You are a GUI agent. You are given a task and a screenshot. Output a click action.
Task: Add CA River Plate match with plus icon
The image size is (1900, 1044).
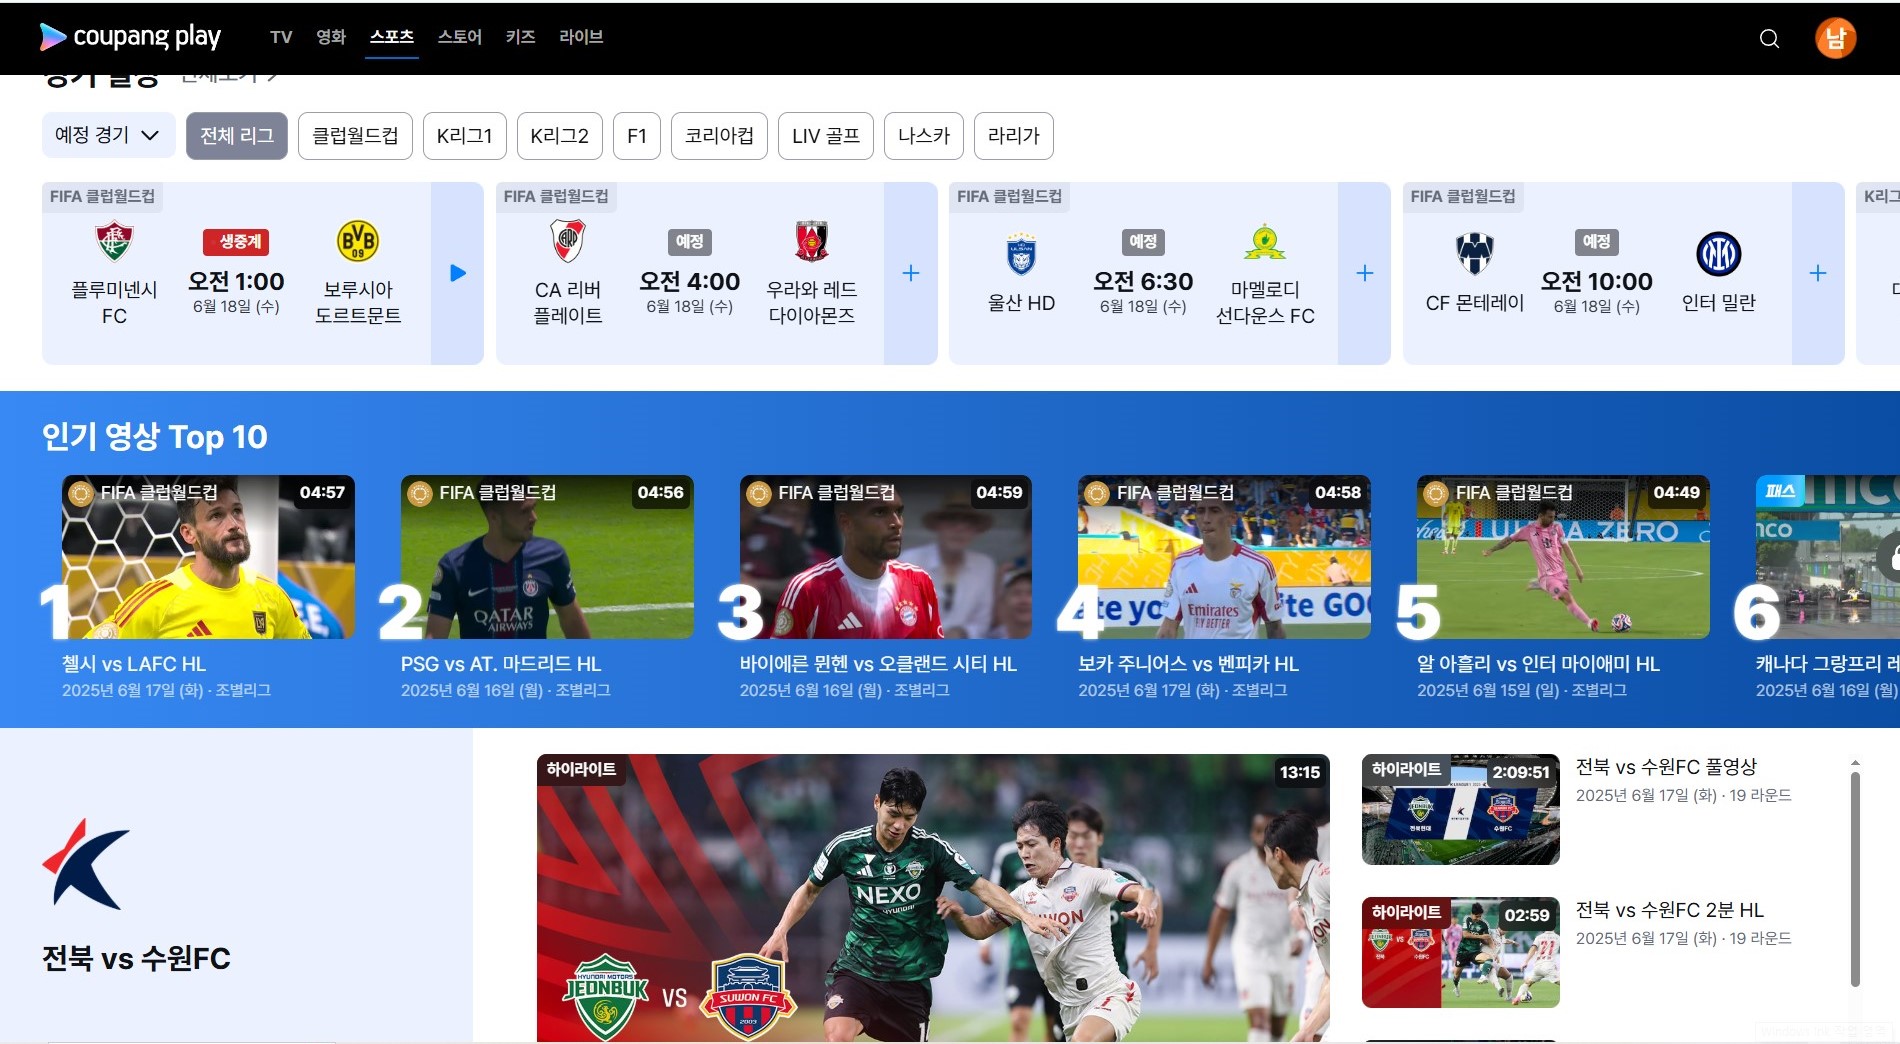(x=911, y=273)
